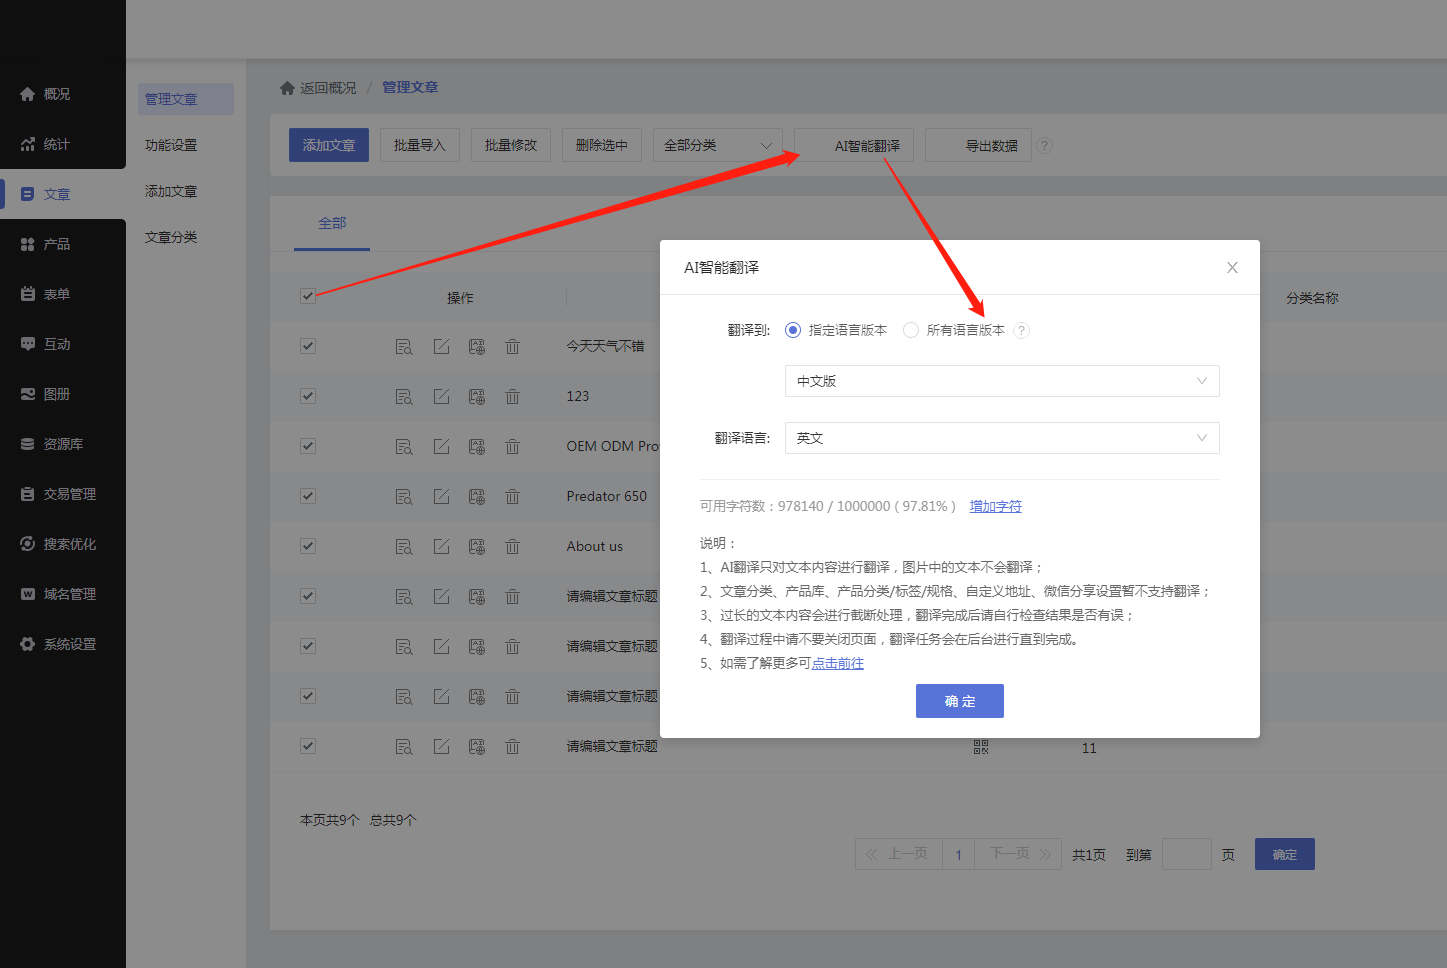This screenshot has width=1447, height=968.
Task: Click help icon beside 所有语言版本
Action: (x=1021, y=331)
